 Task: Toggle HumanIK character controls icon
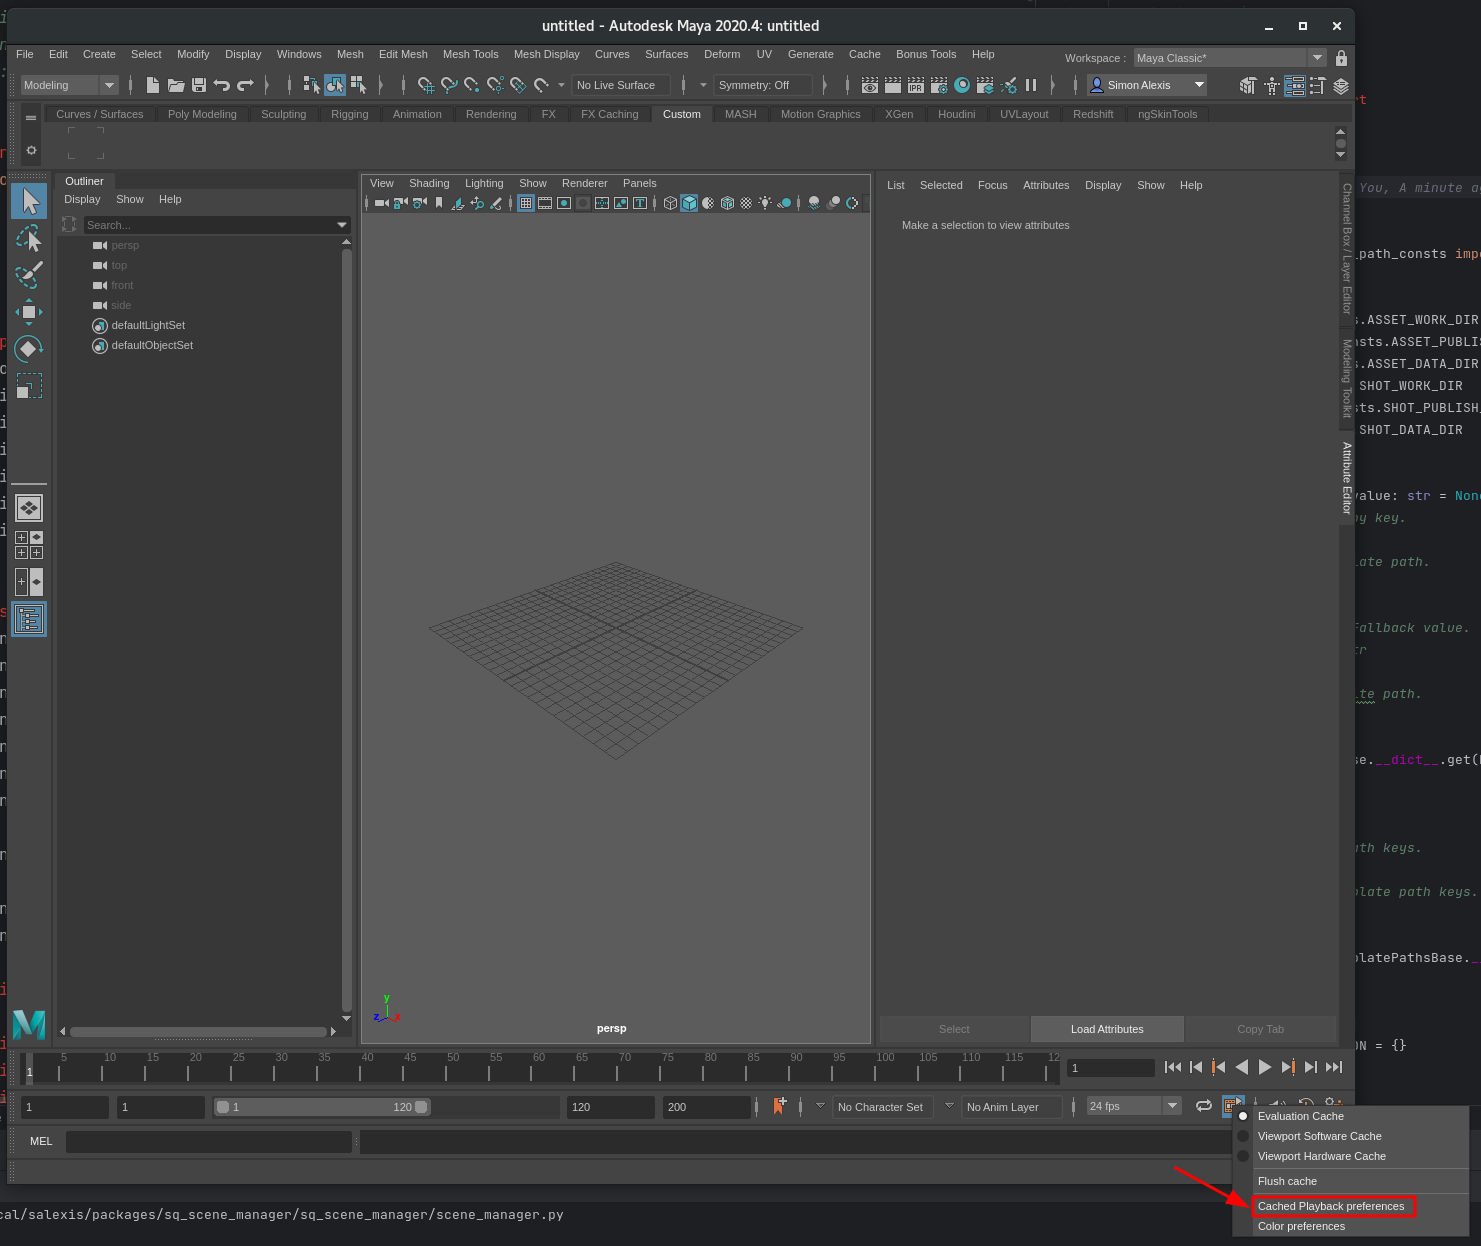1271,85
